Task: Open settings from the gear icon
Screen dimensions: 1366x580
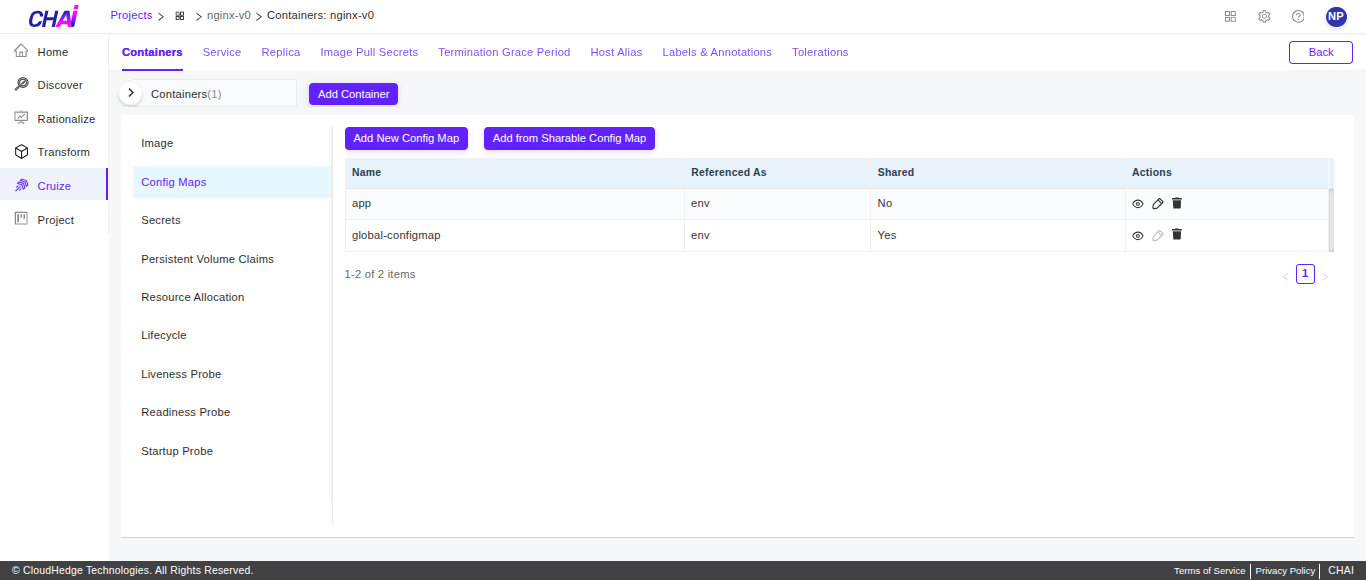Action: (x=1264, y=16)
